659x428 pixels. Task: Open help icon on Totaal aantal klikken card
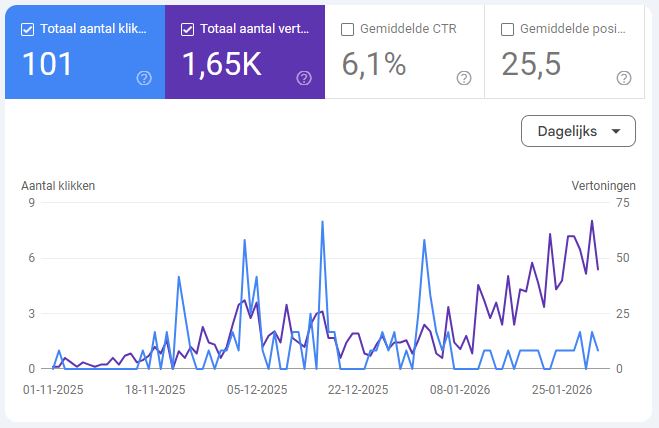tap(144, 78)
